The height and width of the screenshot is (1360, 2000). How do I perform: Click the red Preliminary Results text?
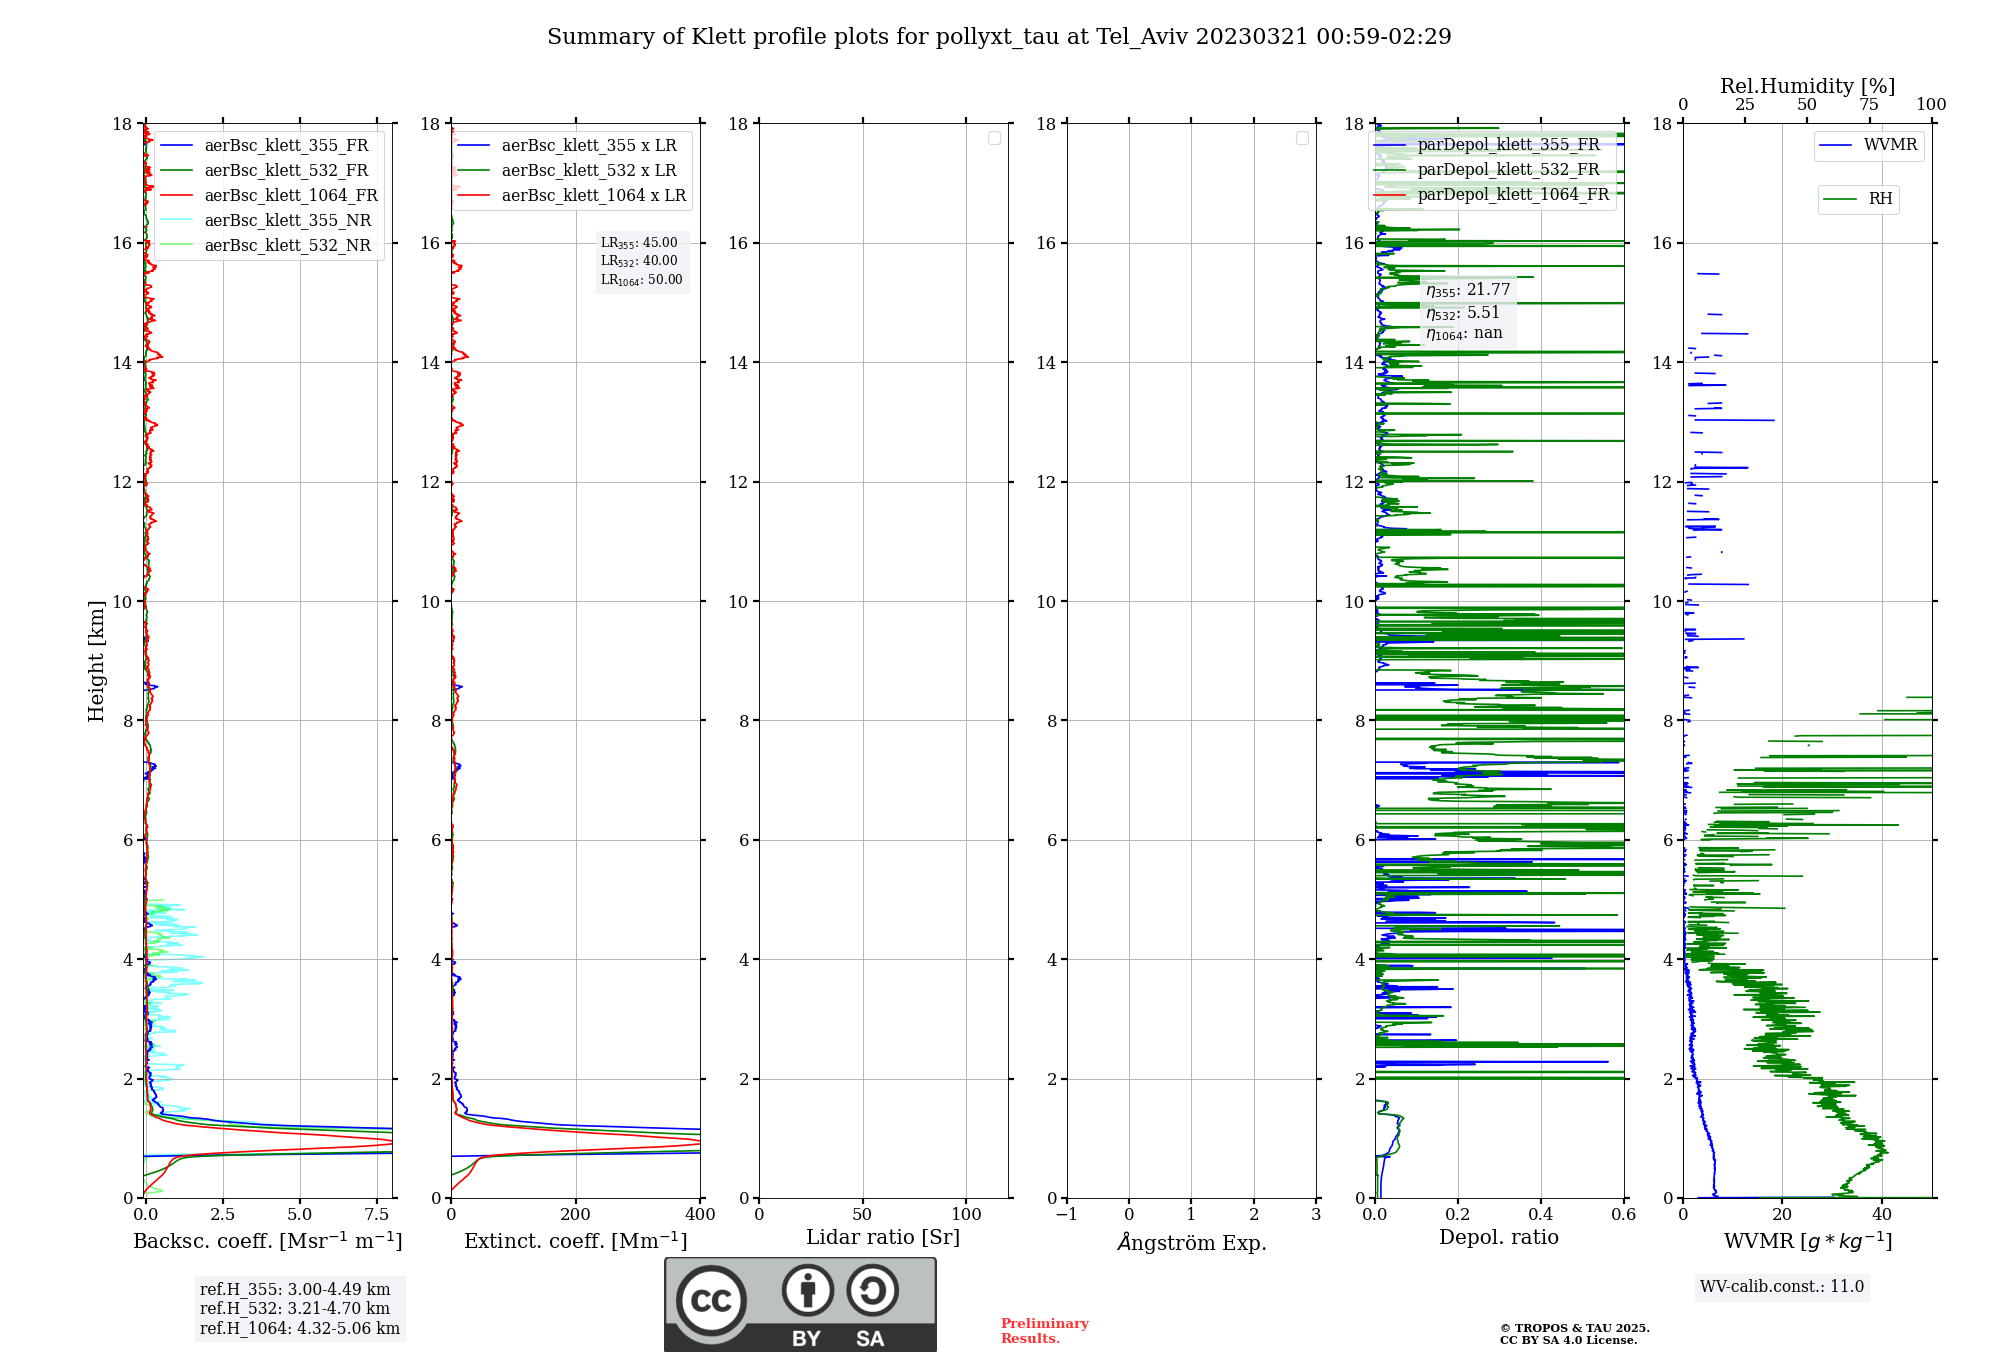(1045, 1331)
